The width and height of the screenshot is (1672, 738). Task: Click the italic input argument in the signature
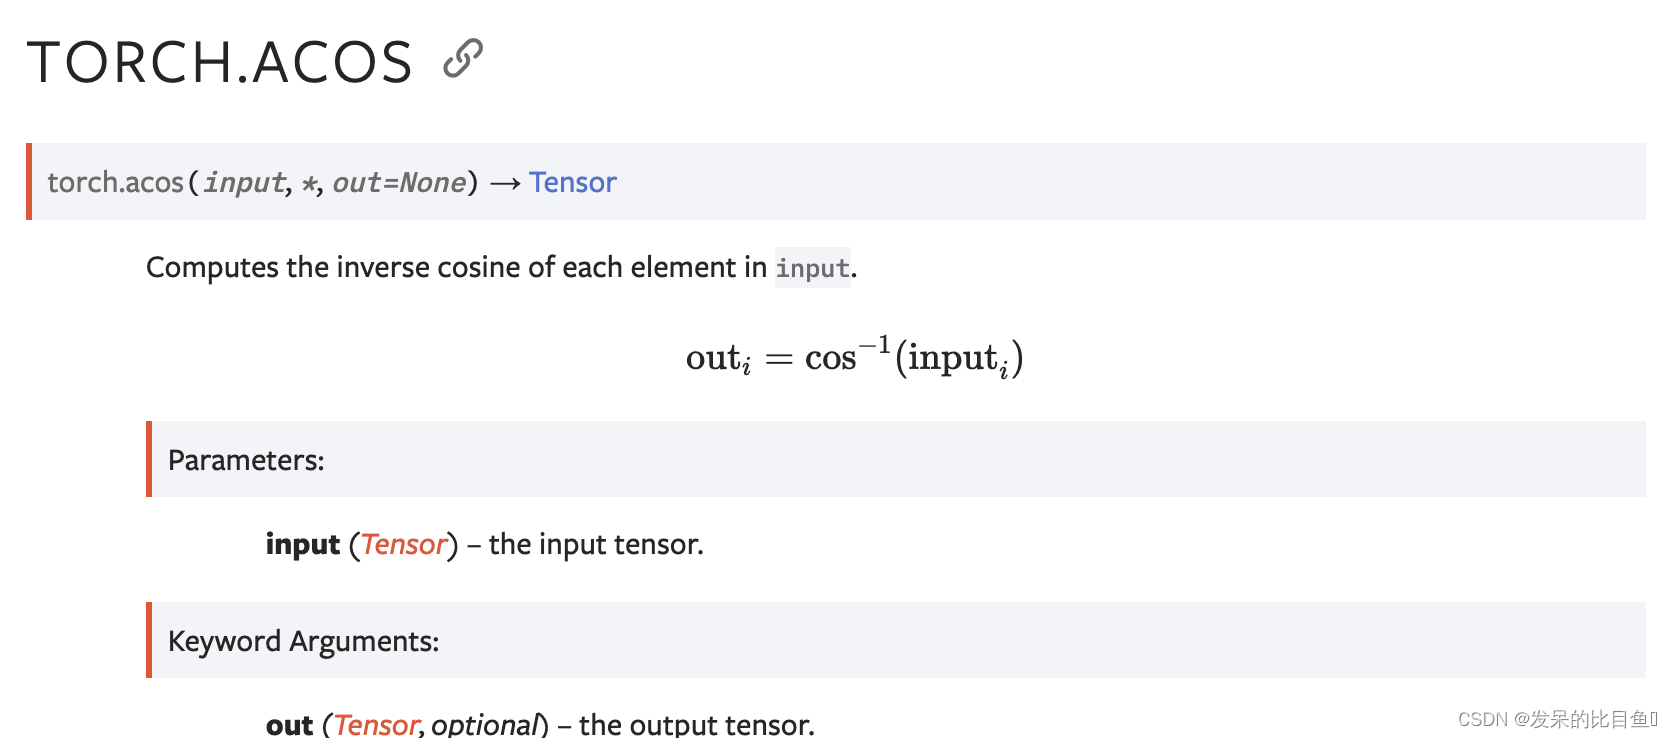click(244, 182)
